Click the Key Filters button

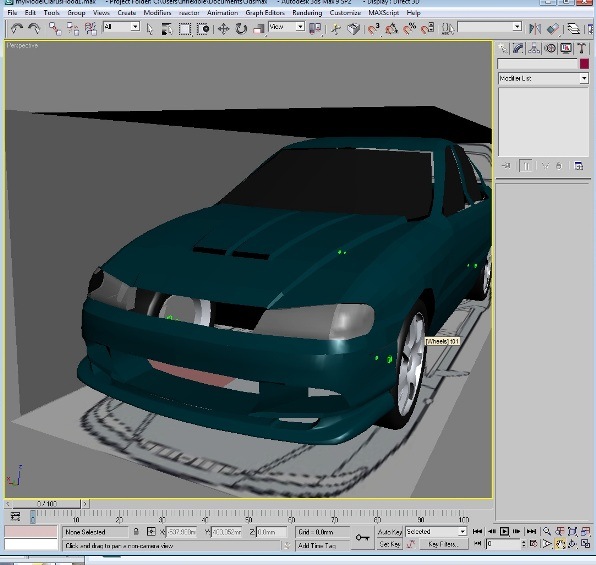click(x=443, y=544)
